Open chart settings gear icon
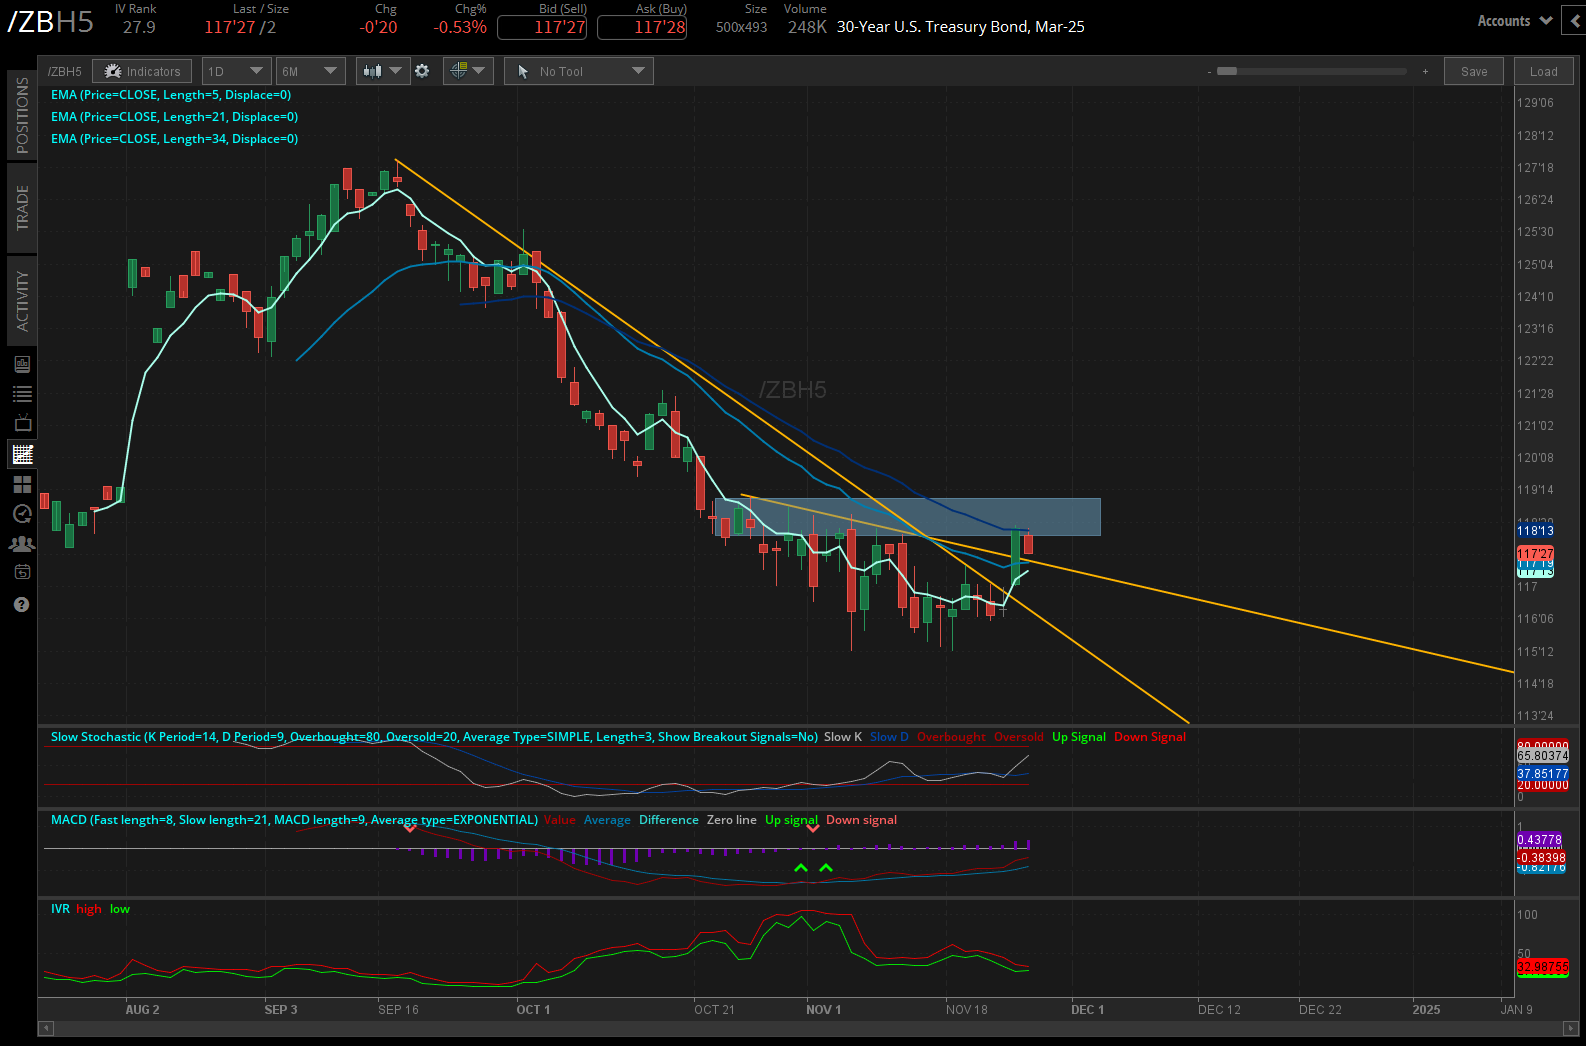1586x1046 pixels. (422, 71)
